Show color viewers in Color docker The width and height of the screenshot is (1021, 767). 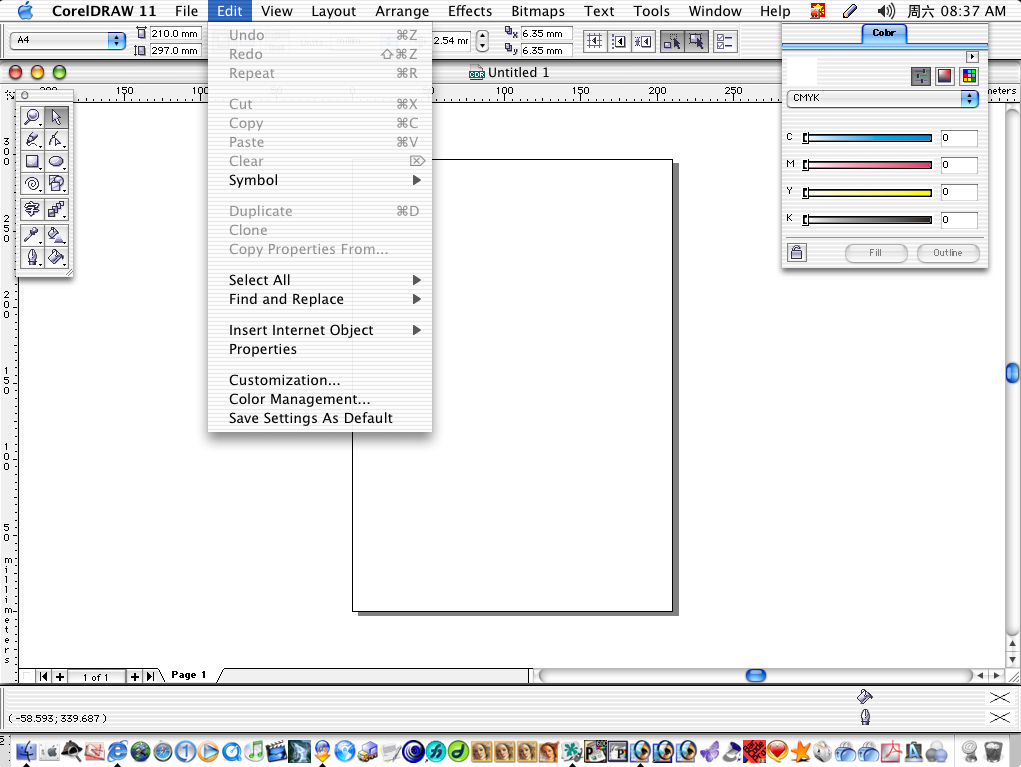(945, 76)
